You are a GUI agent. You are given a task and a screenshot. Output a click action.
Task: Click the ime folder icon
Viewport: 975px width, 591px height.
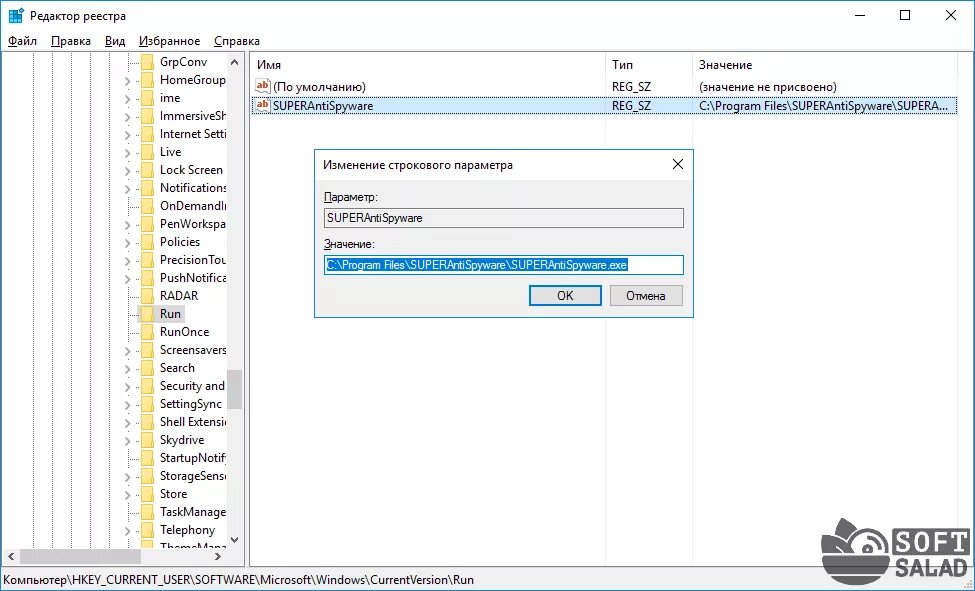(147, 98)
